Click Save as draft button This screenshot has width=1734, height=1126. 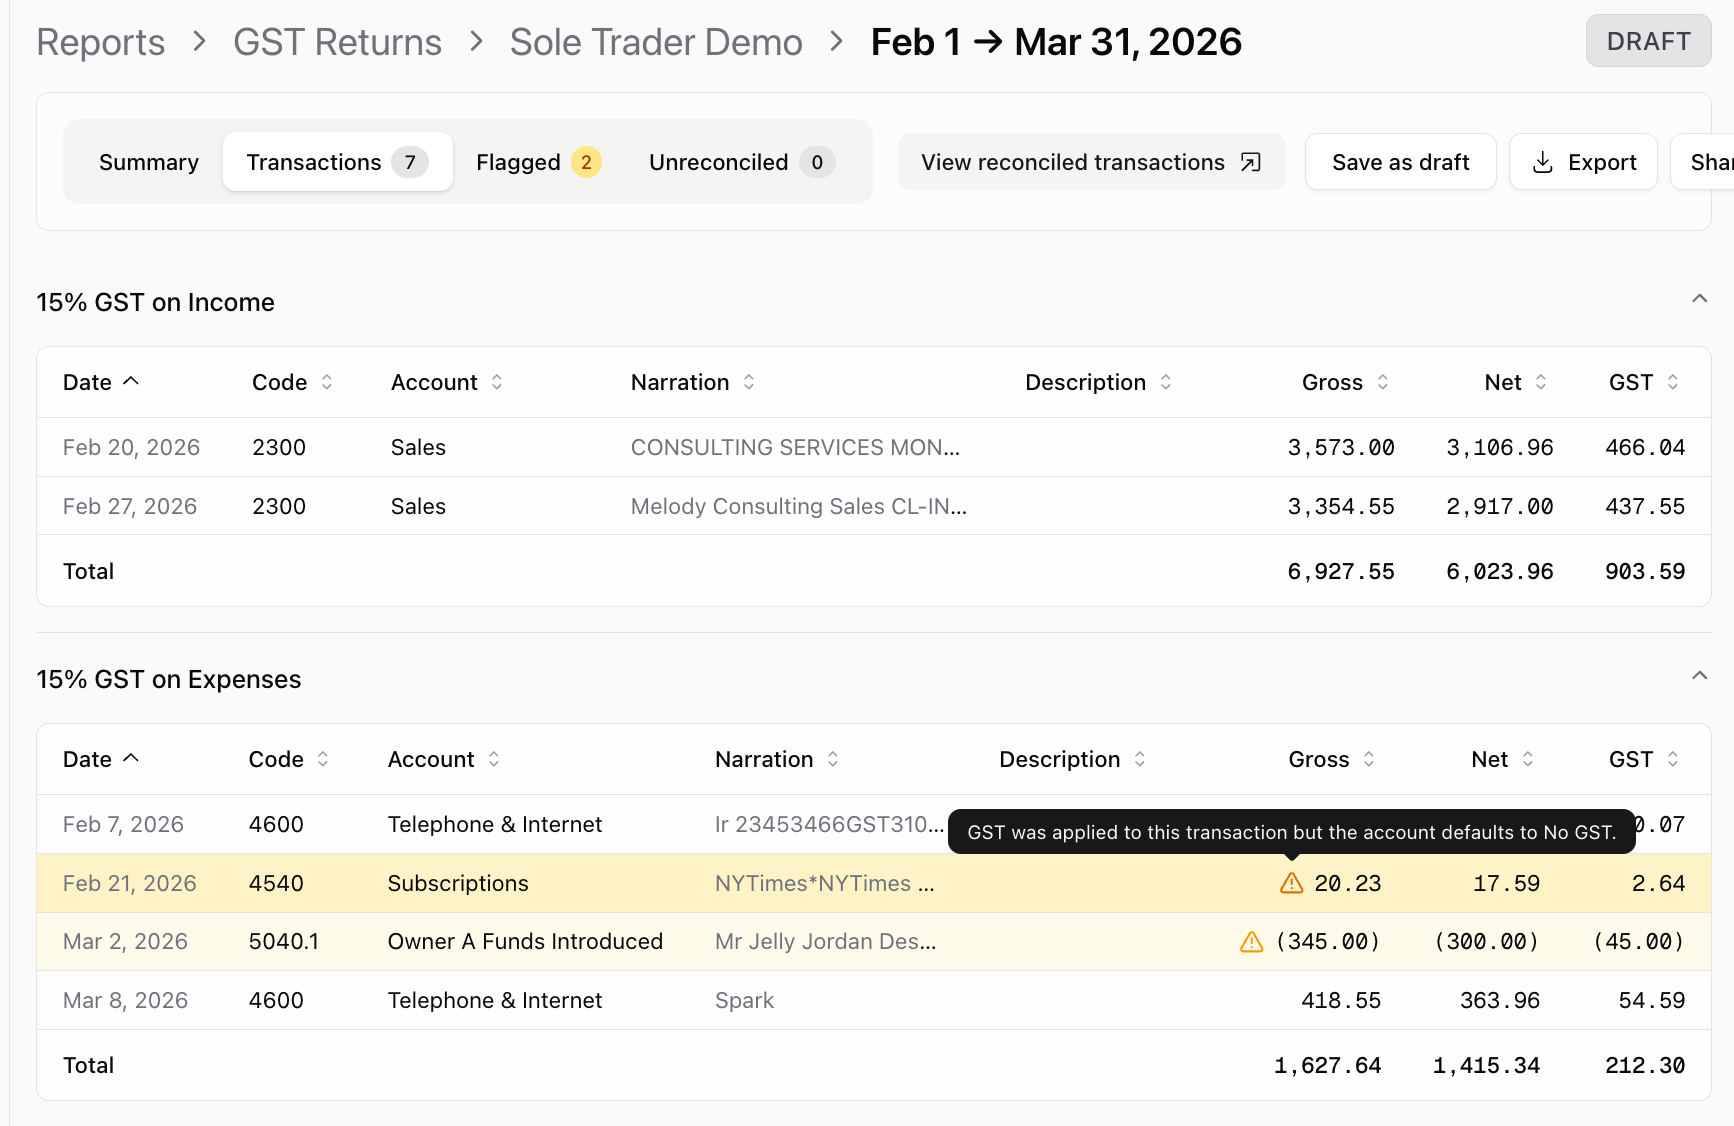1400,162
